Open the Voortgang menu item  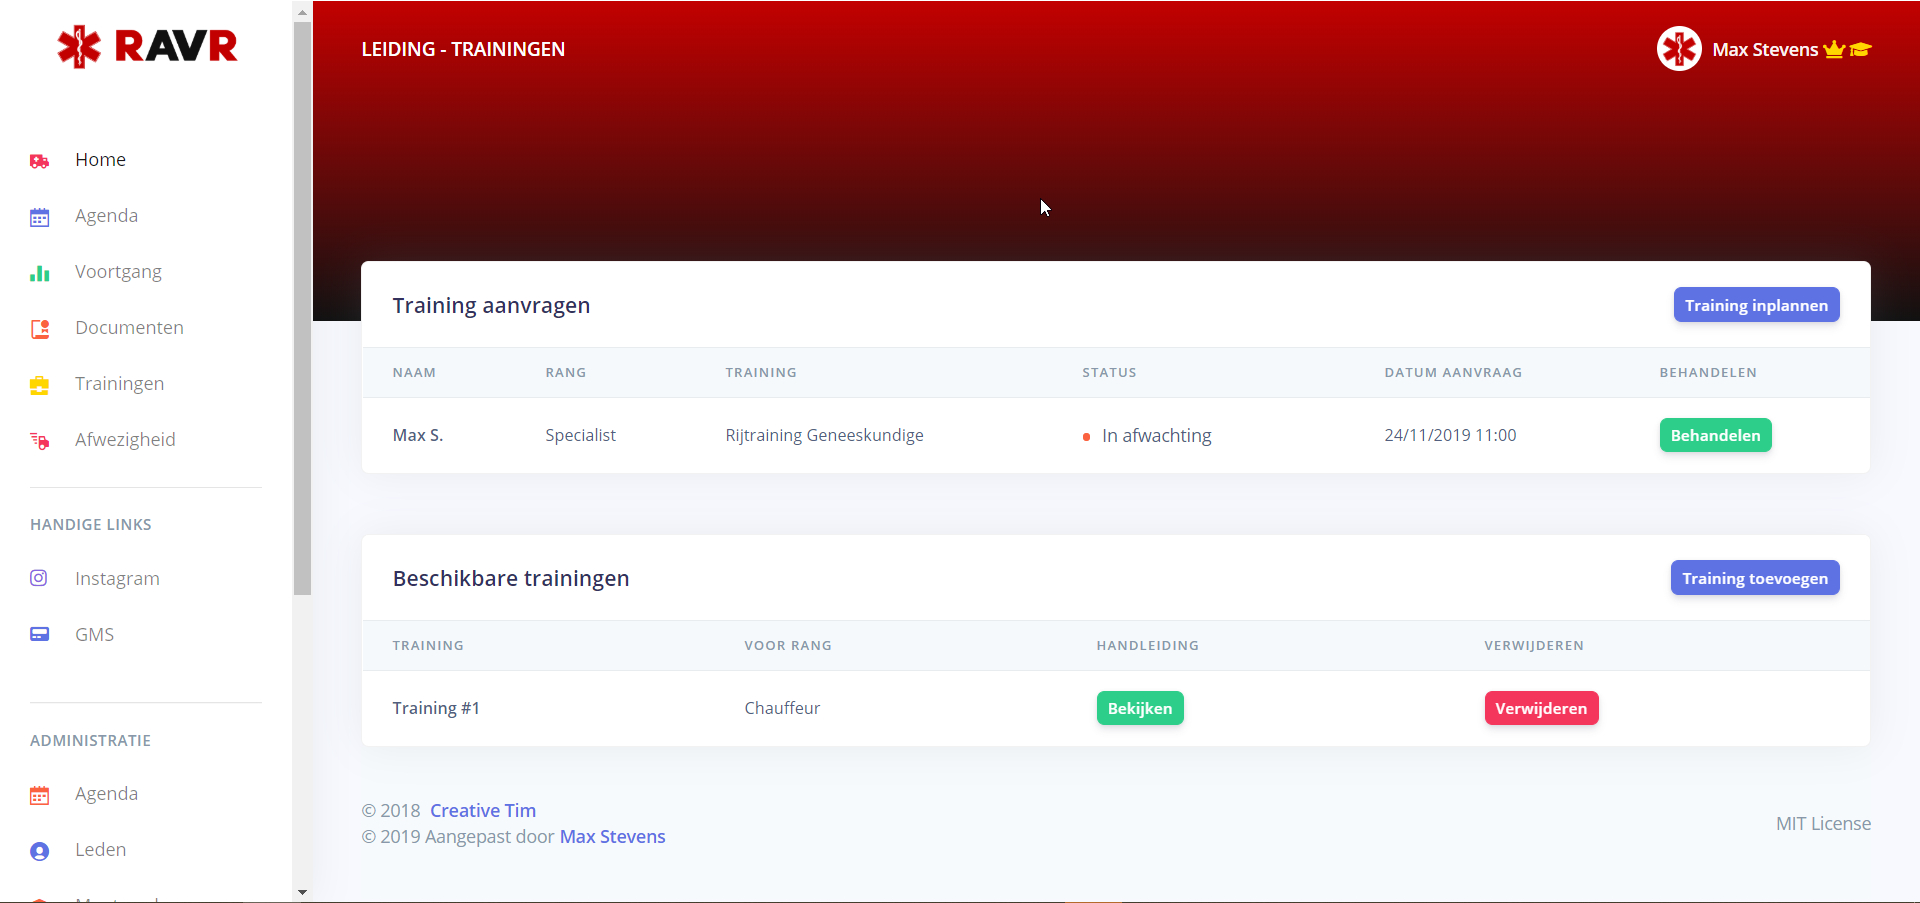[x=118, y=272]
